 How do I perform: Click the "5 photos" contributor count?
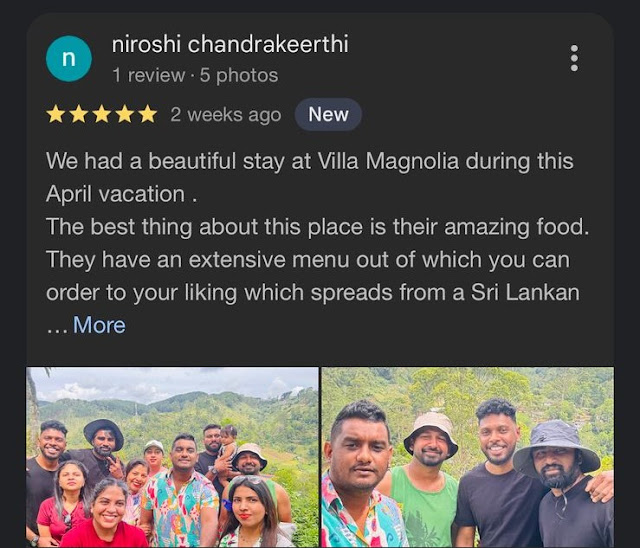tap(239, 75)
